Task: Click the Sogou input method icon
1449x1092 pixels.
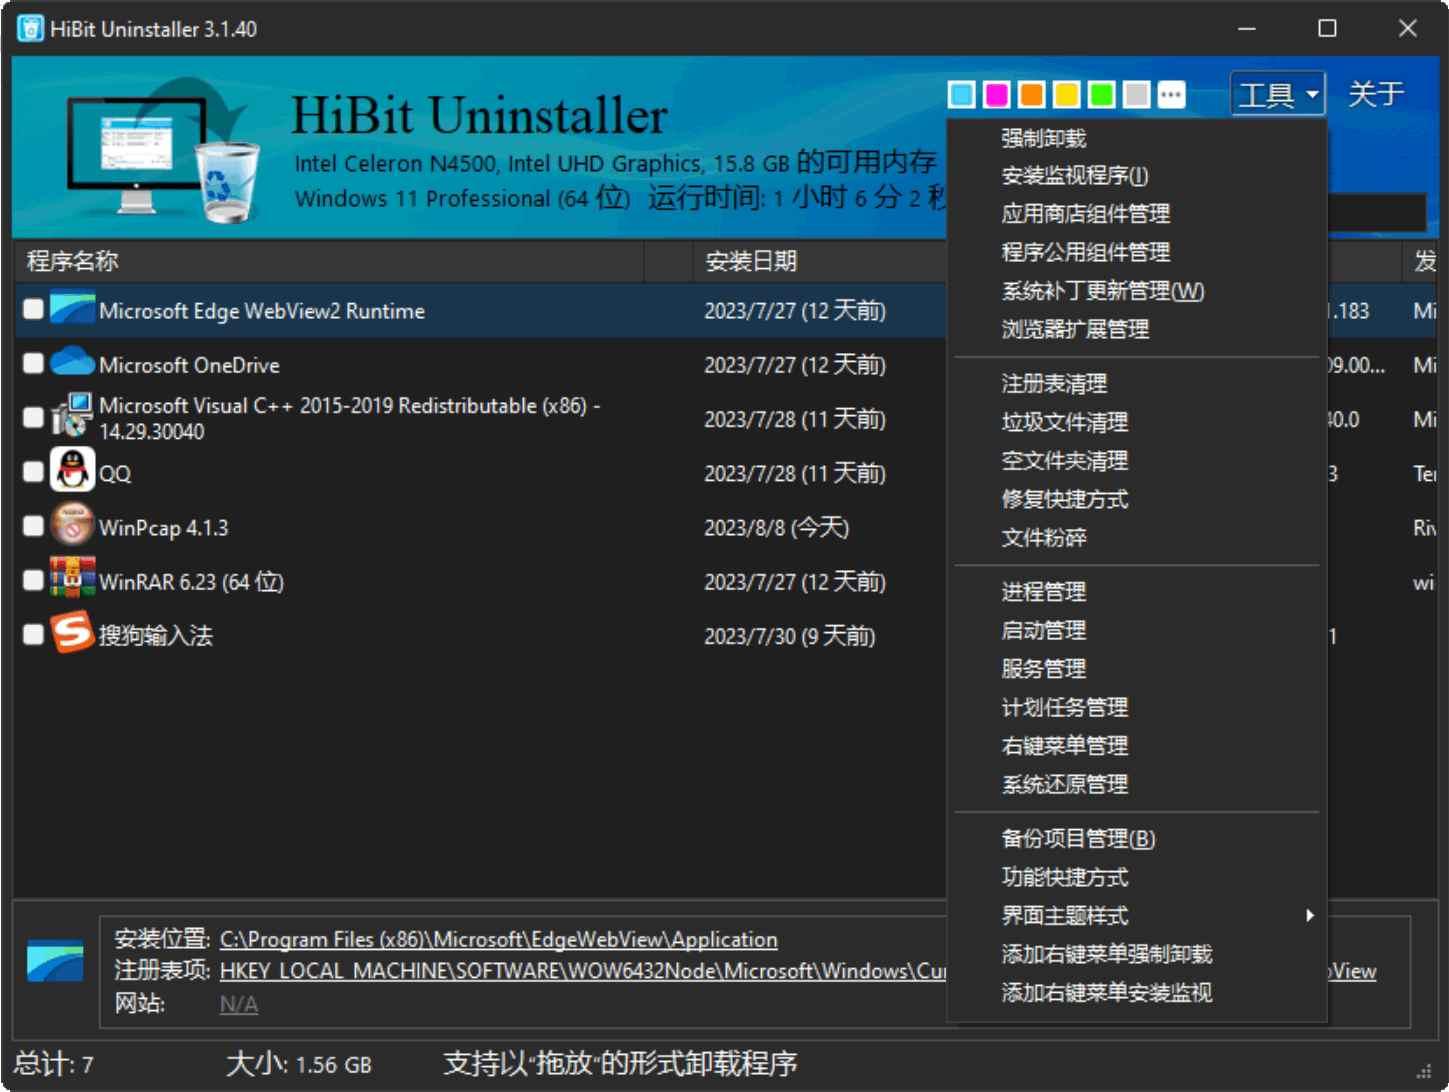Action: (x=72, y=632)
